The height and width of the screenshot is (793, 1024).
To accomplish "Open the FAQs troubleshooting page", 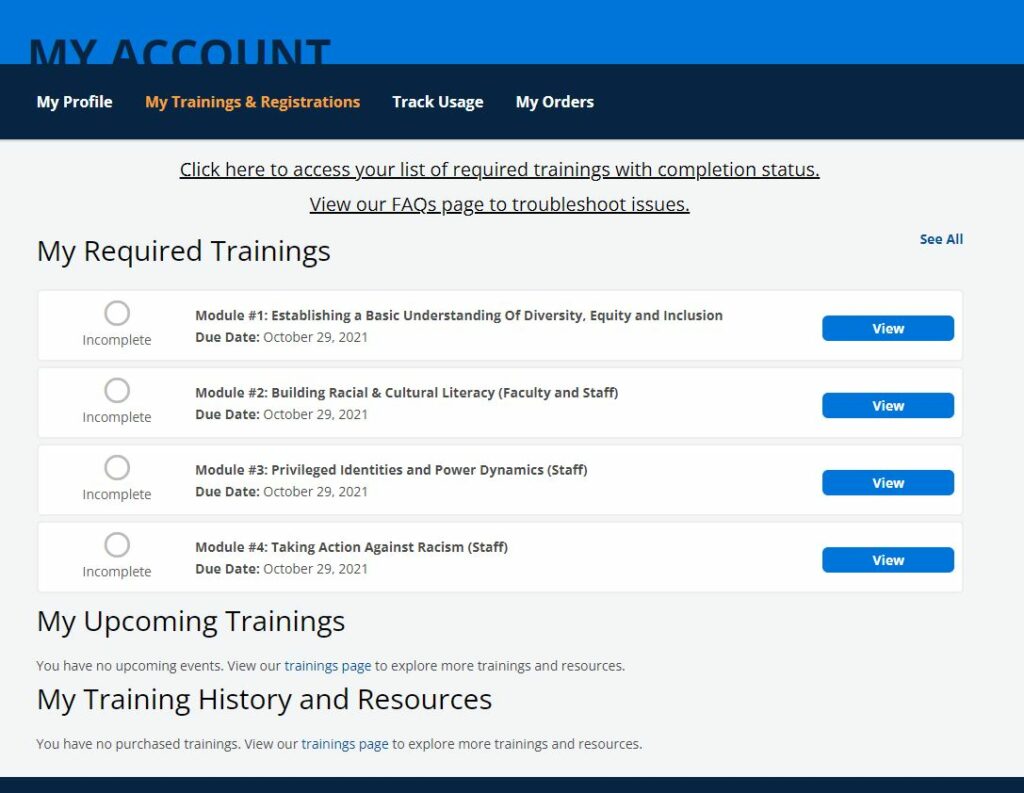I will [498, 204].
